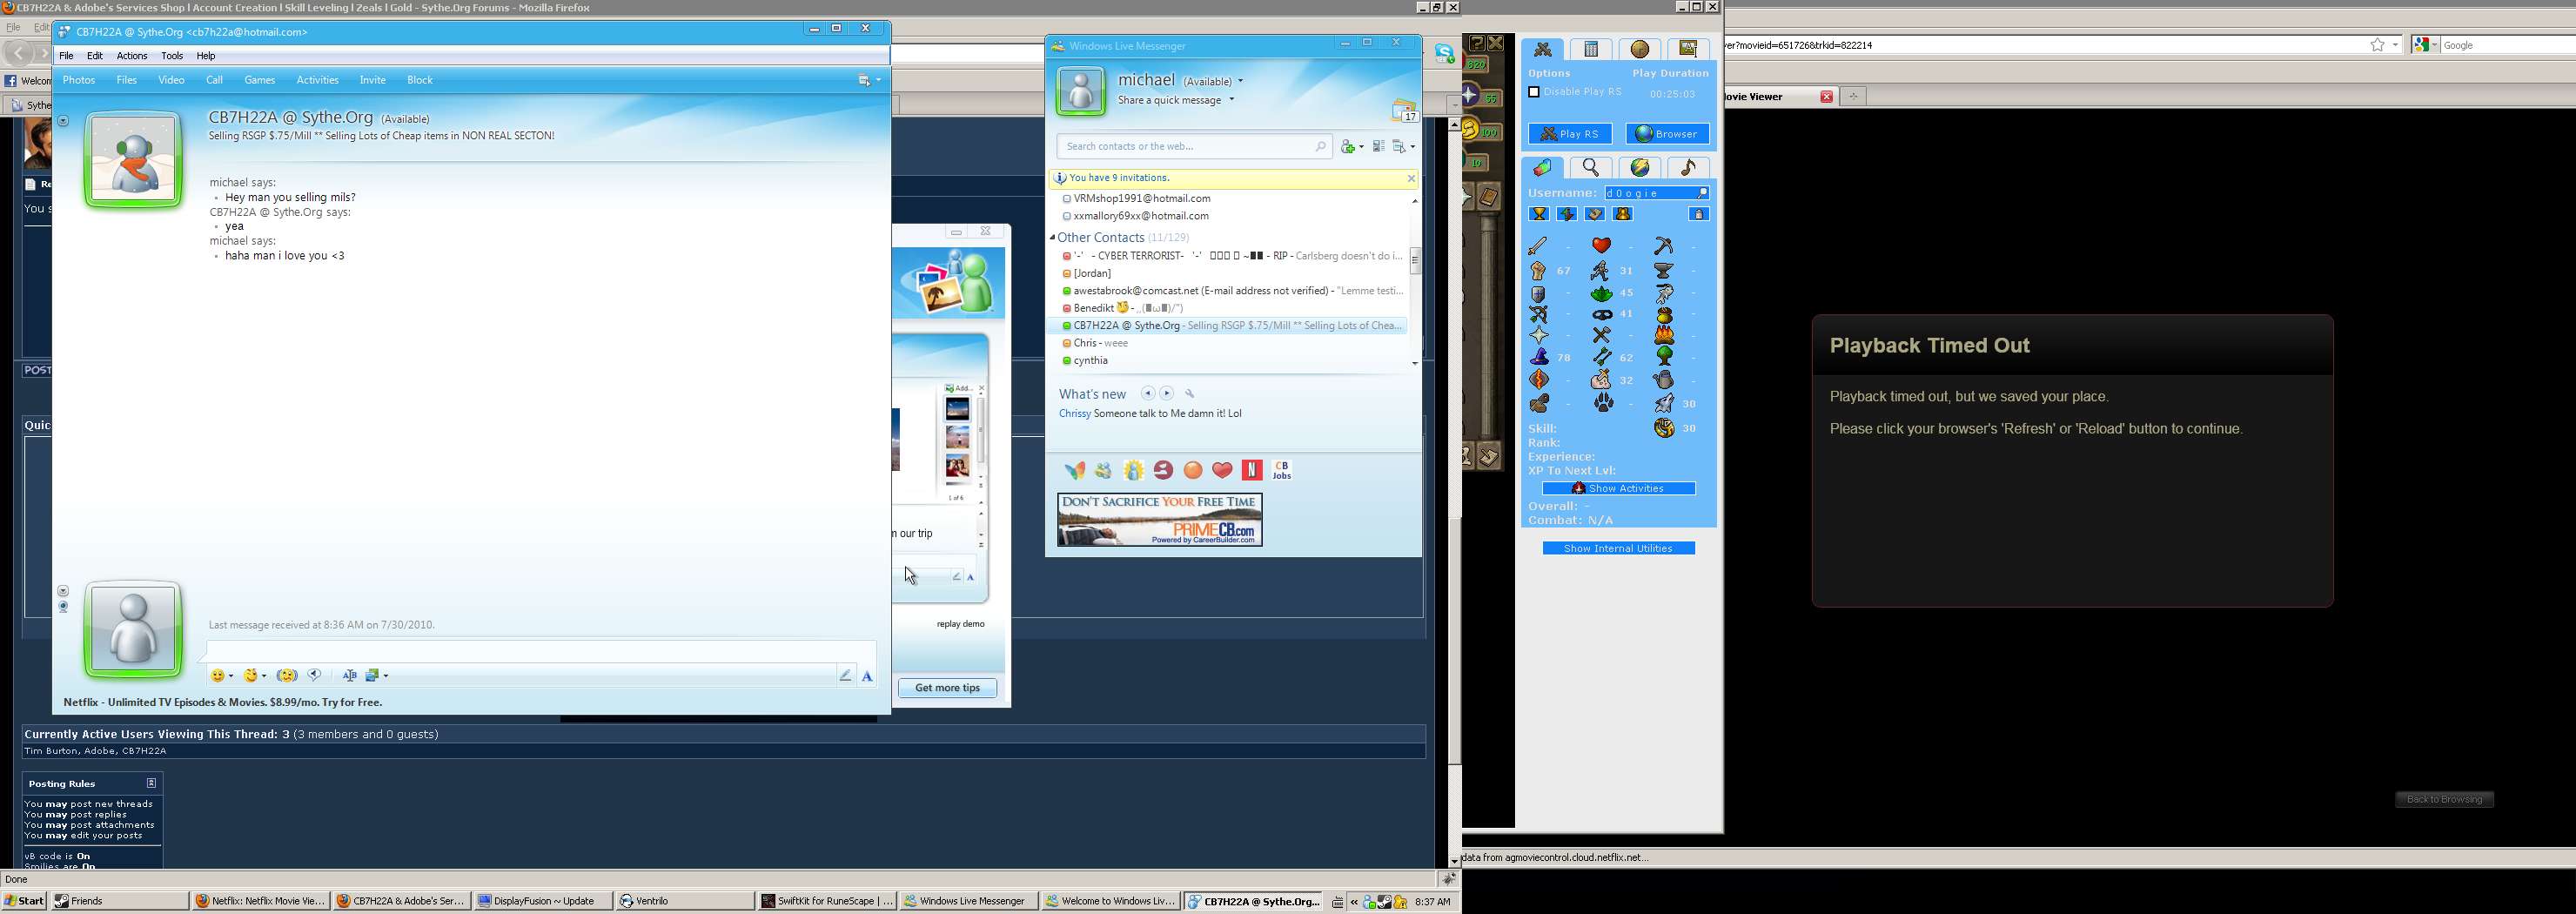Click the Play RS button

[x=1570, y=134]
